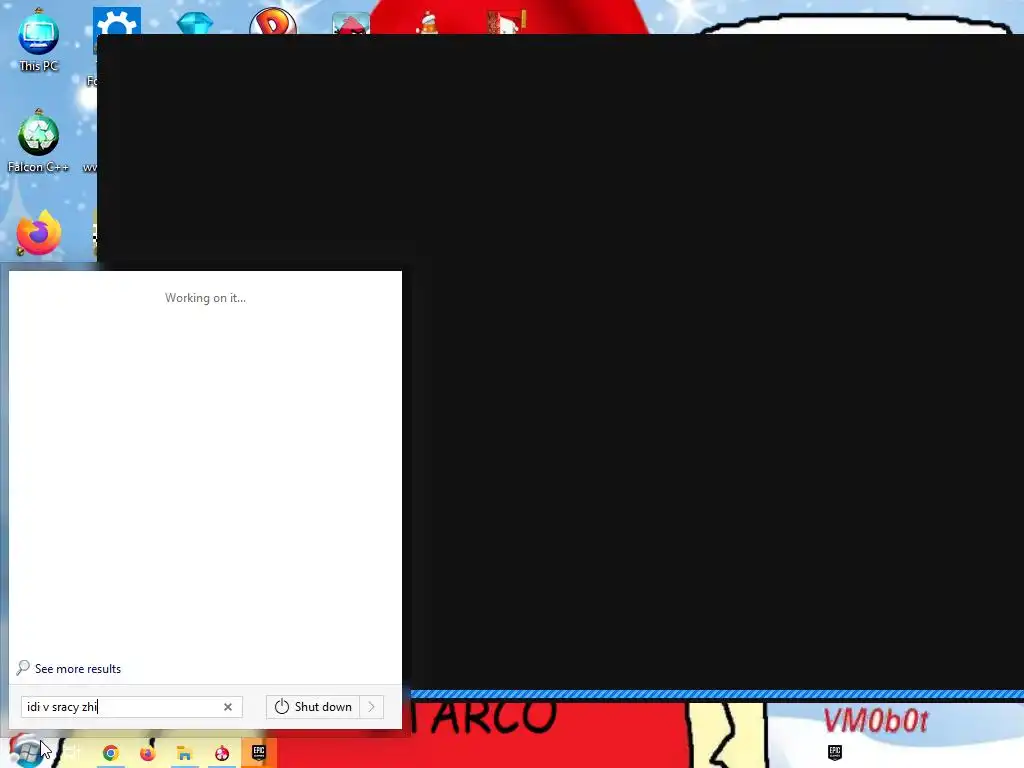Viewport: 1024px width, 768px height.
Task: Open the cyan diamond desktop icon
Action: (195, 24)
